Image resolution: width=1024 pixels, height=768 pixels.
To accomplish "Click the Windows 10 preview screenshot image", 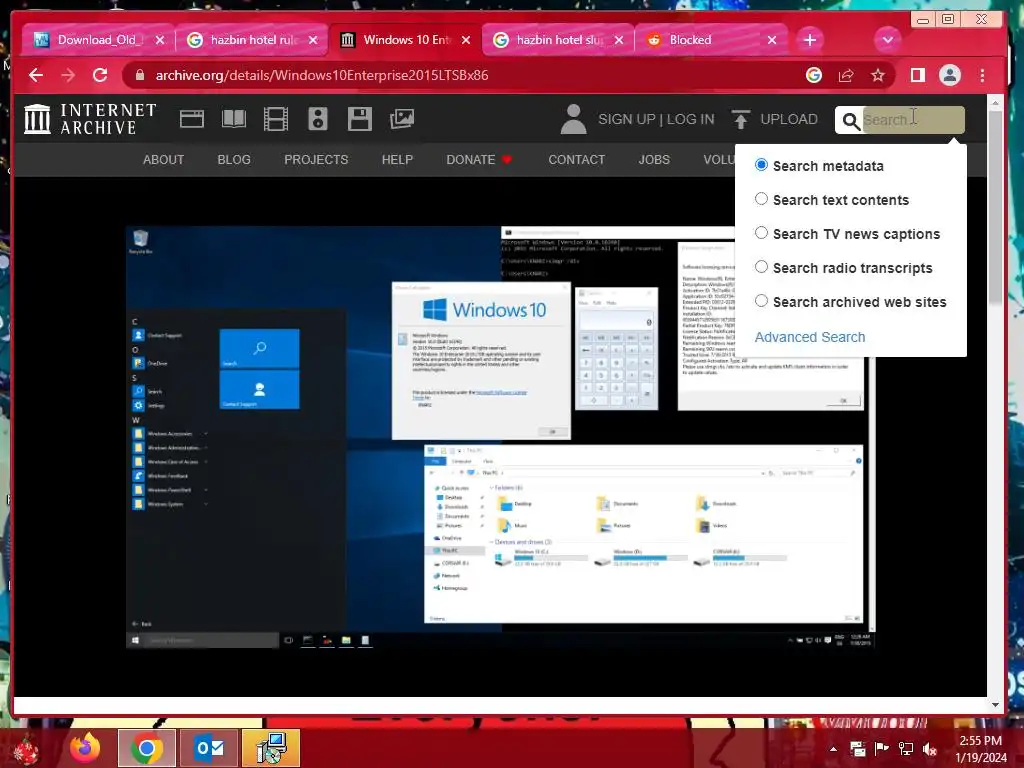I will [500, 437].
